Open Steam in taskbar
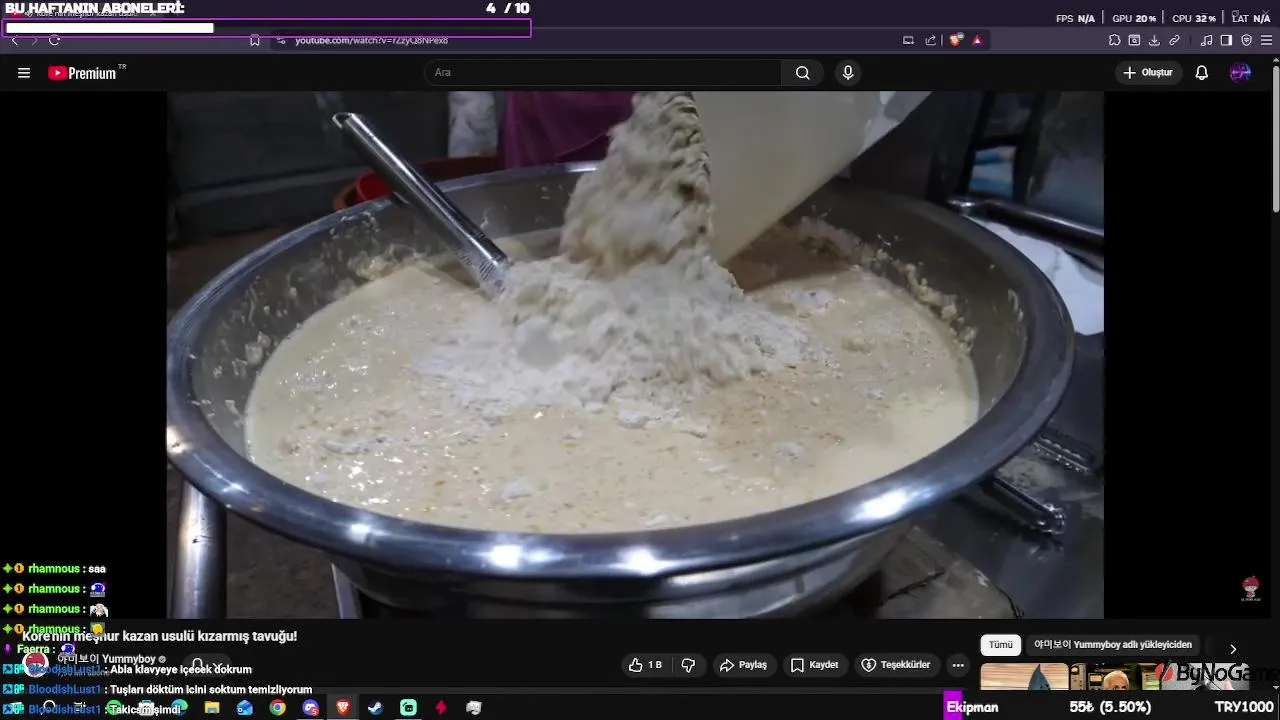Viewport: 1280px width, 720px height. (x=375, y=708)
